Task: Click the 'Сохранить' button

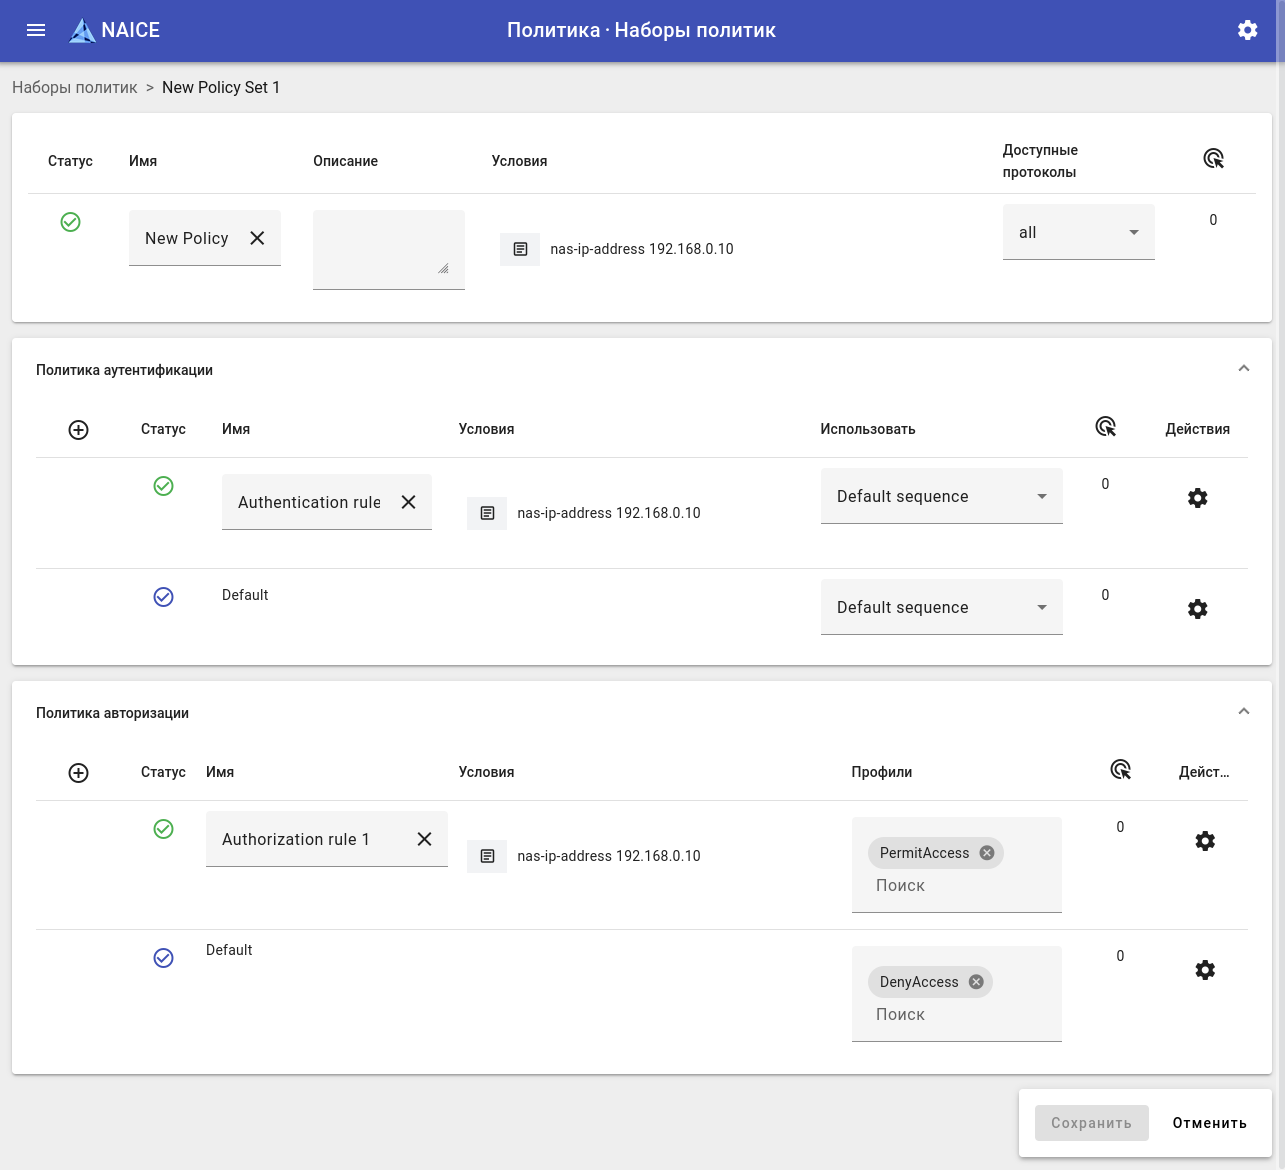Action: [x=1091, y=1123]
